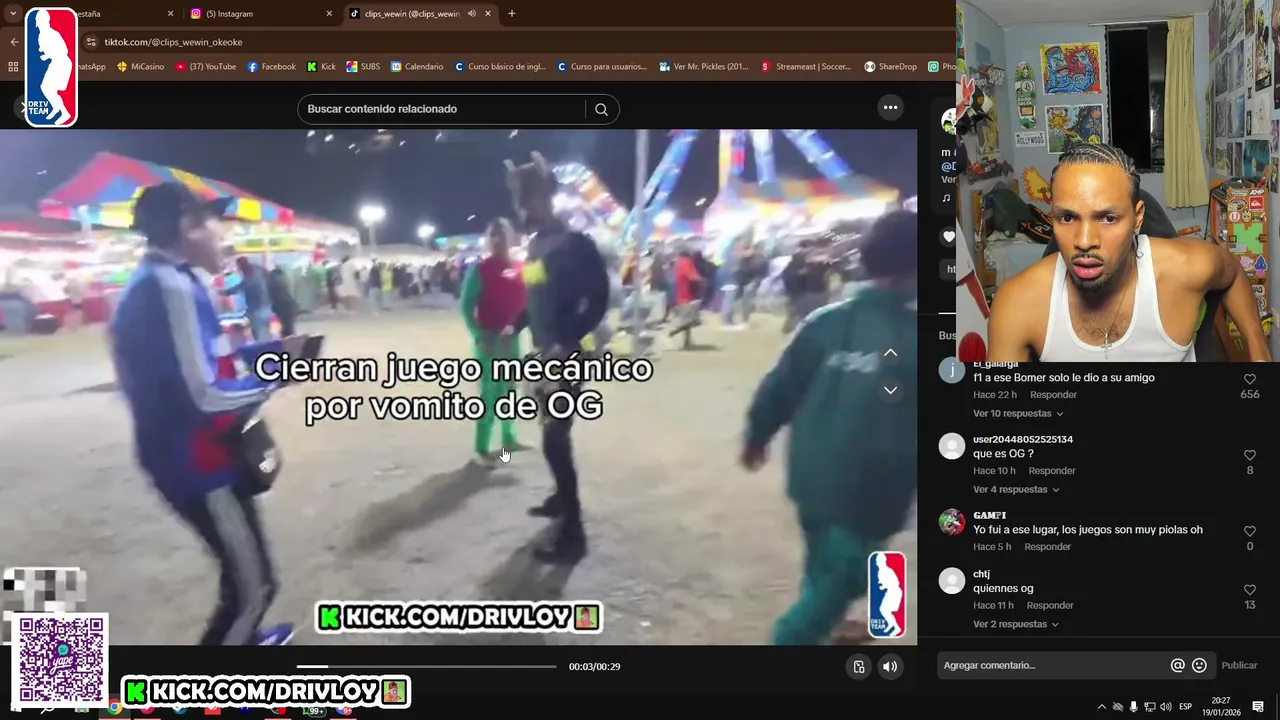Like the comment about 'juegos son muy piolas'

pyautogui.click(x=1250, y=532)
